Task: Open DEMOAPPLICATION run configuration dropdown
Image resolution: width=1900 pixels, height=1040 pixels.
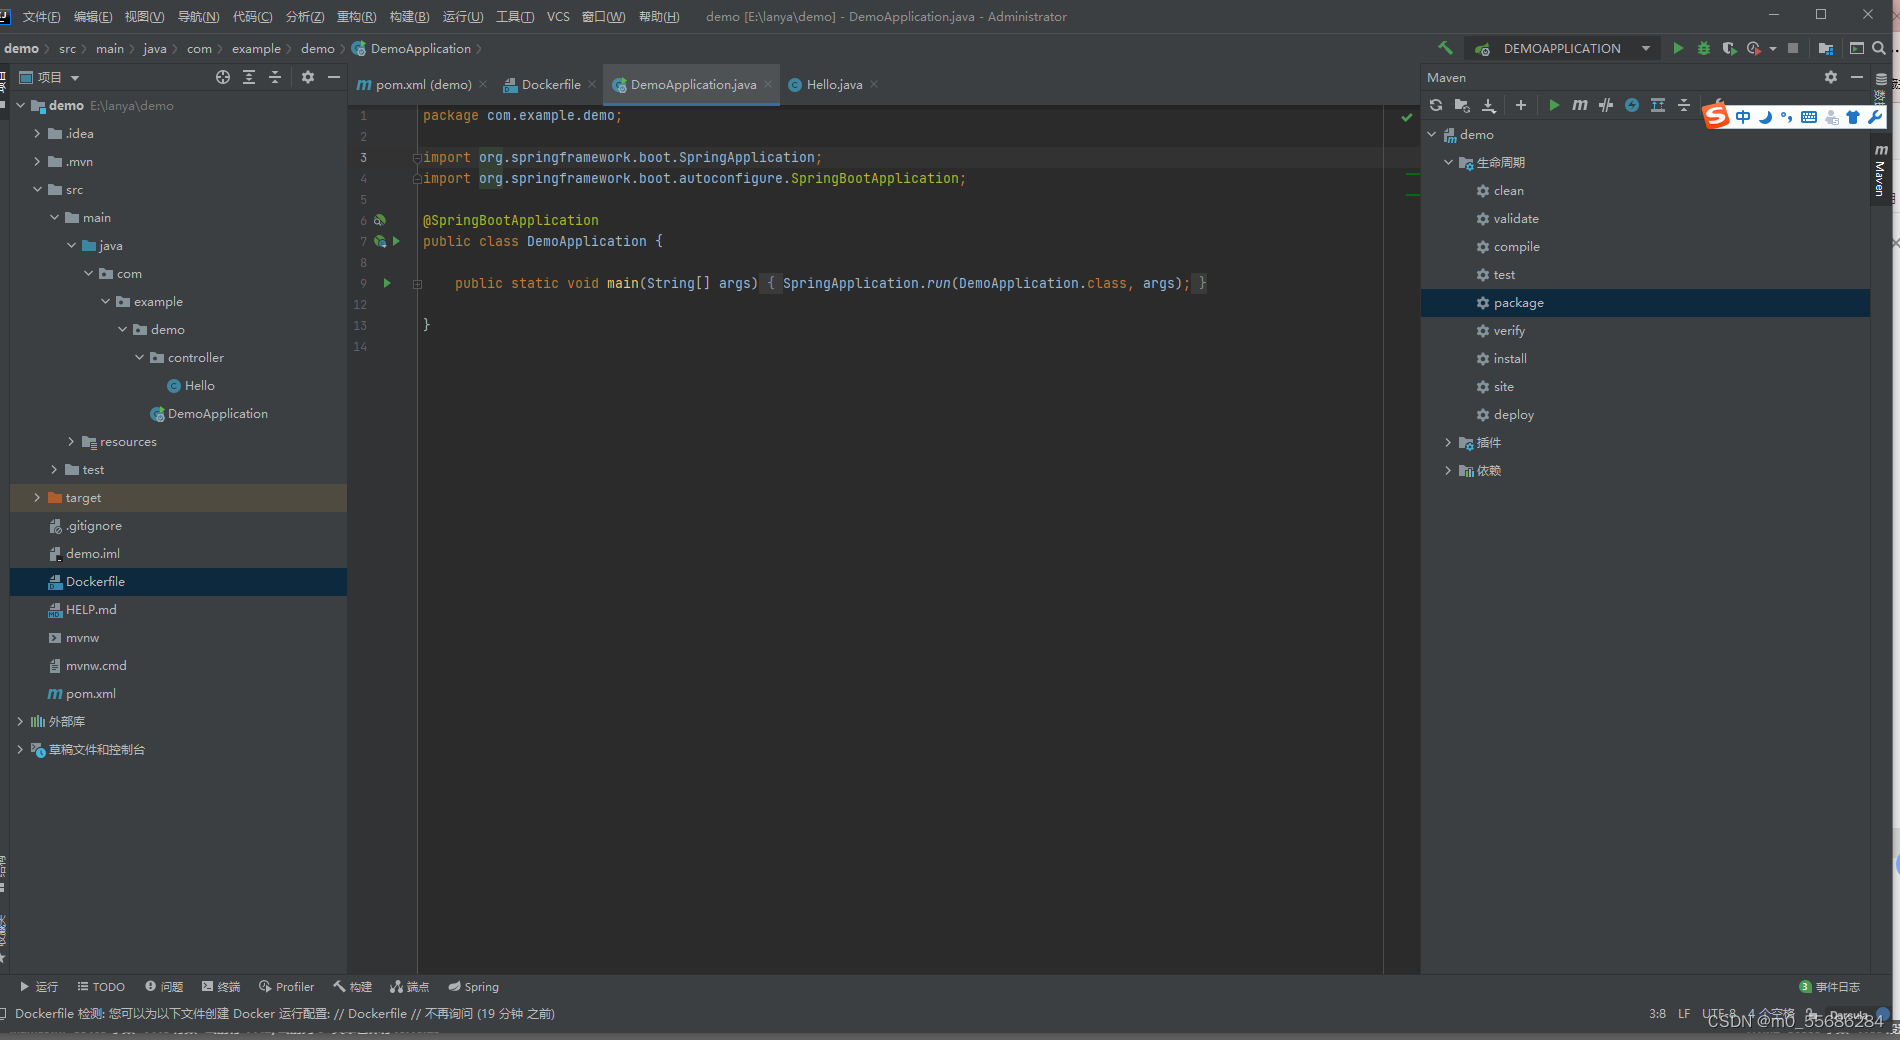Action: [1563, 48]
